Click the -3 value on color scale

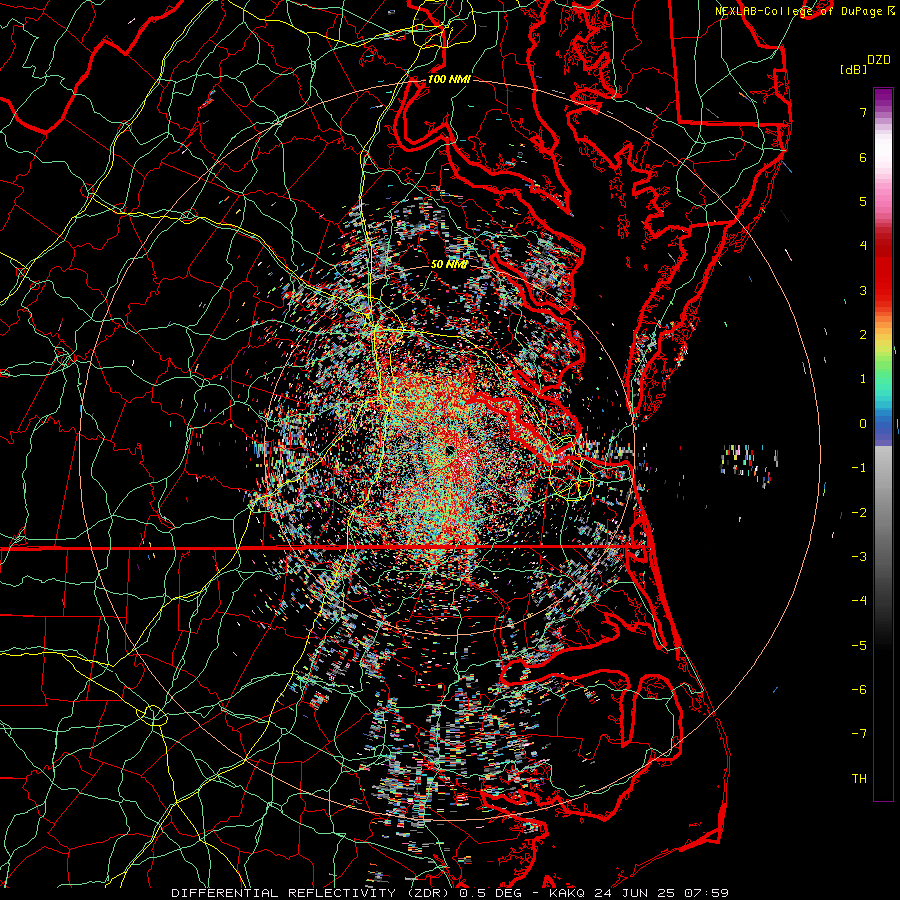[859, 557]
